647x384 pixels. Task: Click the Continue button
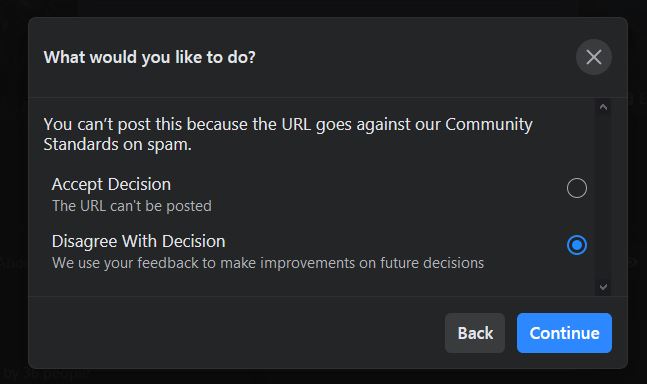(x=564, y=333)
